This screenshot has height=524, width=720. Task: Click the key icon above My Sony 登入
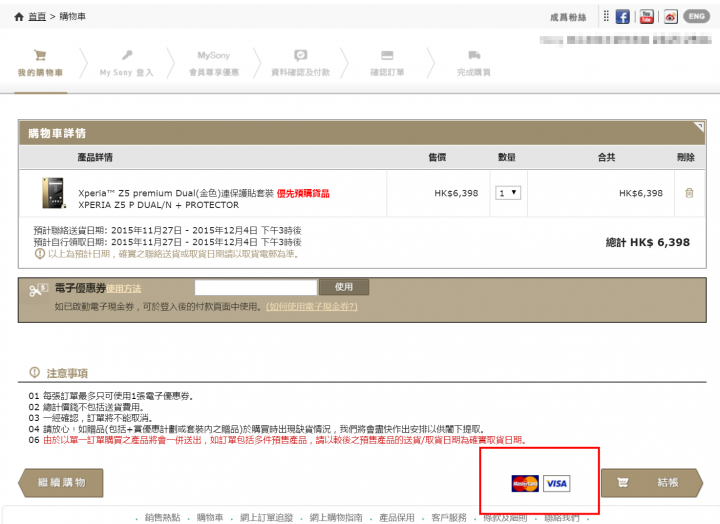tap(127, 55)
